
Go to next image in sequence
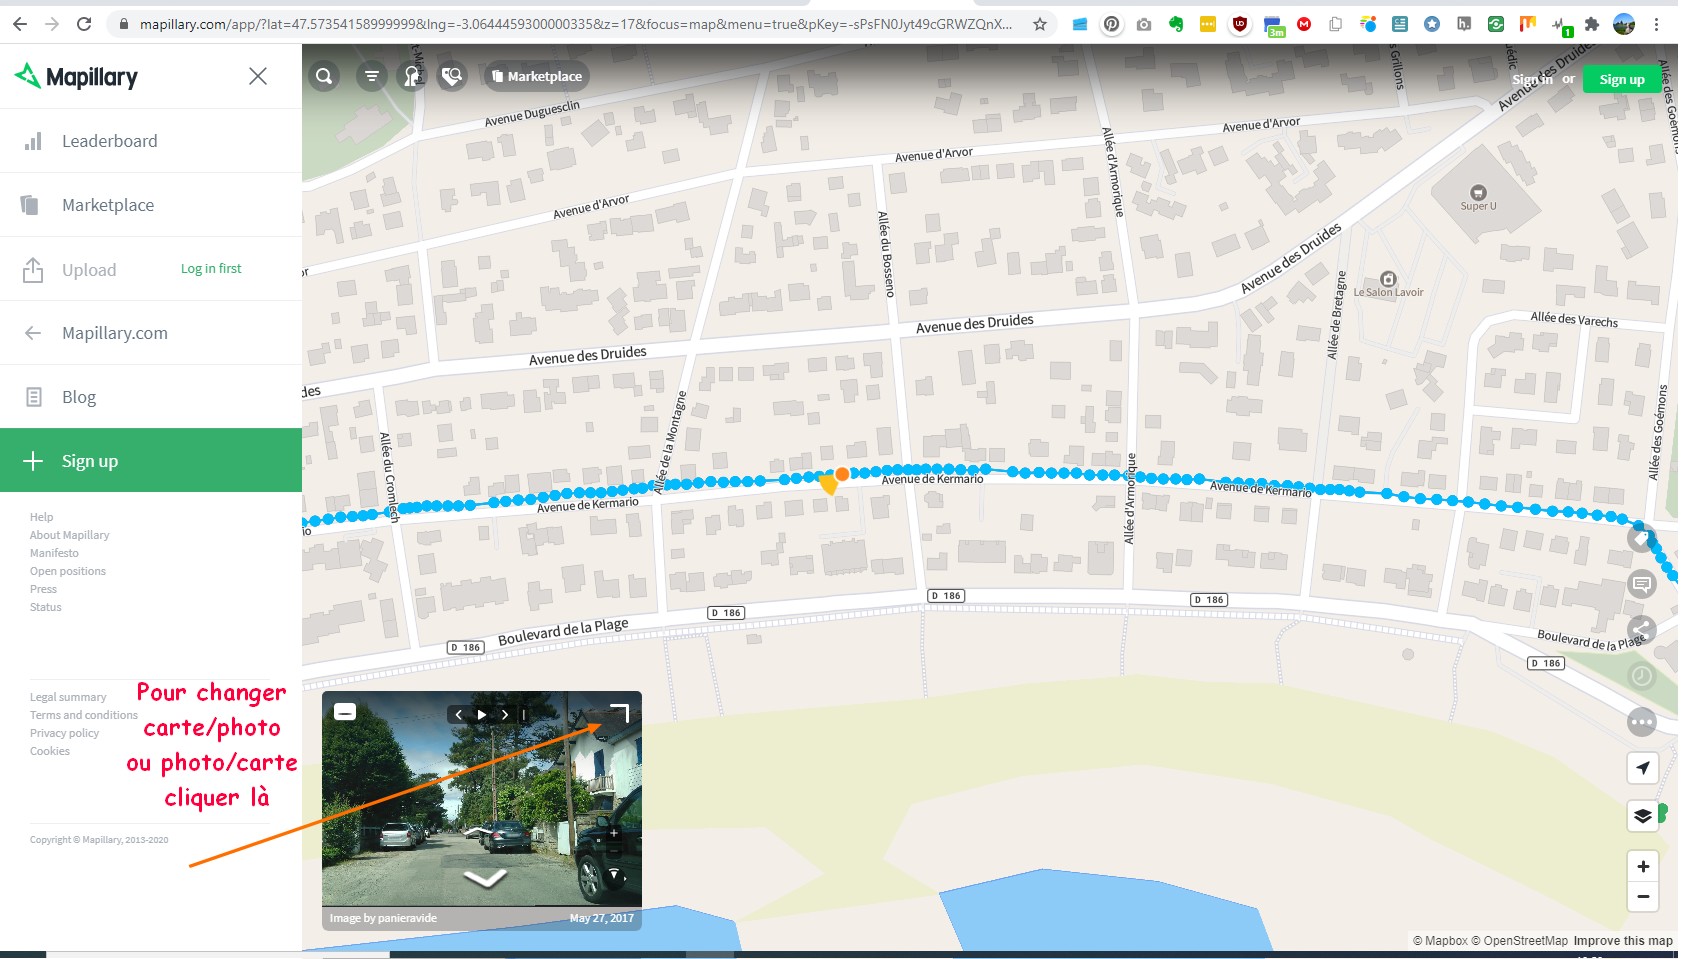[x=505, y=714]
